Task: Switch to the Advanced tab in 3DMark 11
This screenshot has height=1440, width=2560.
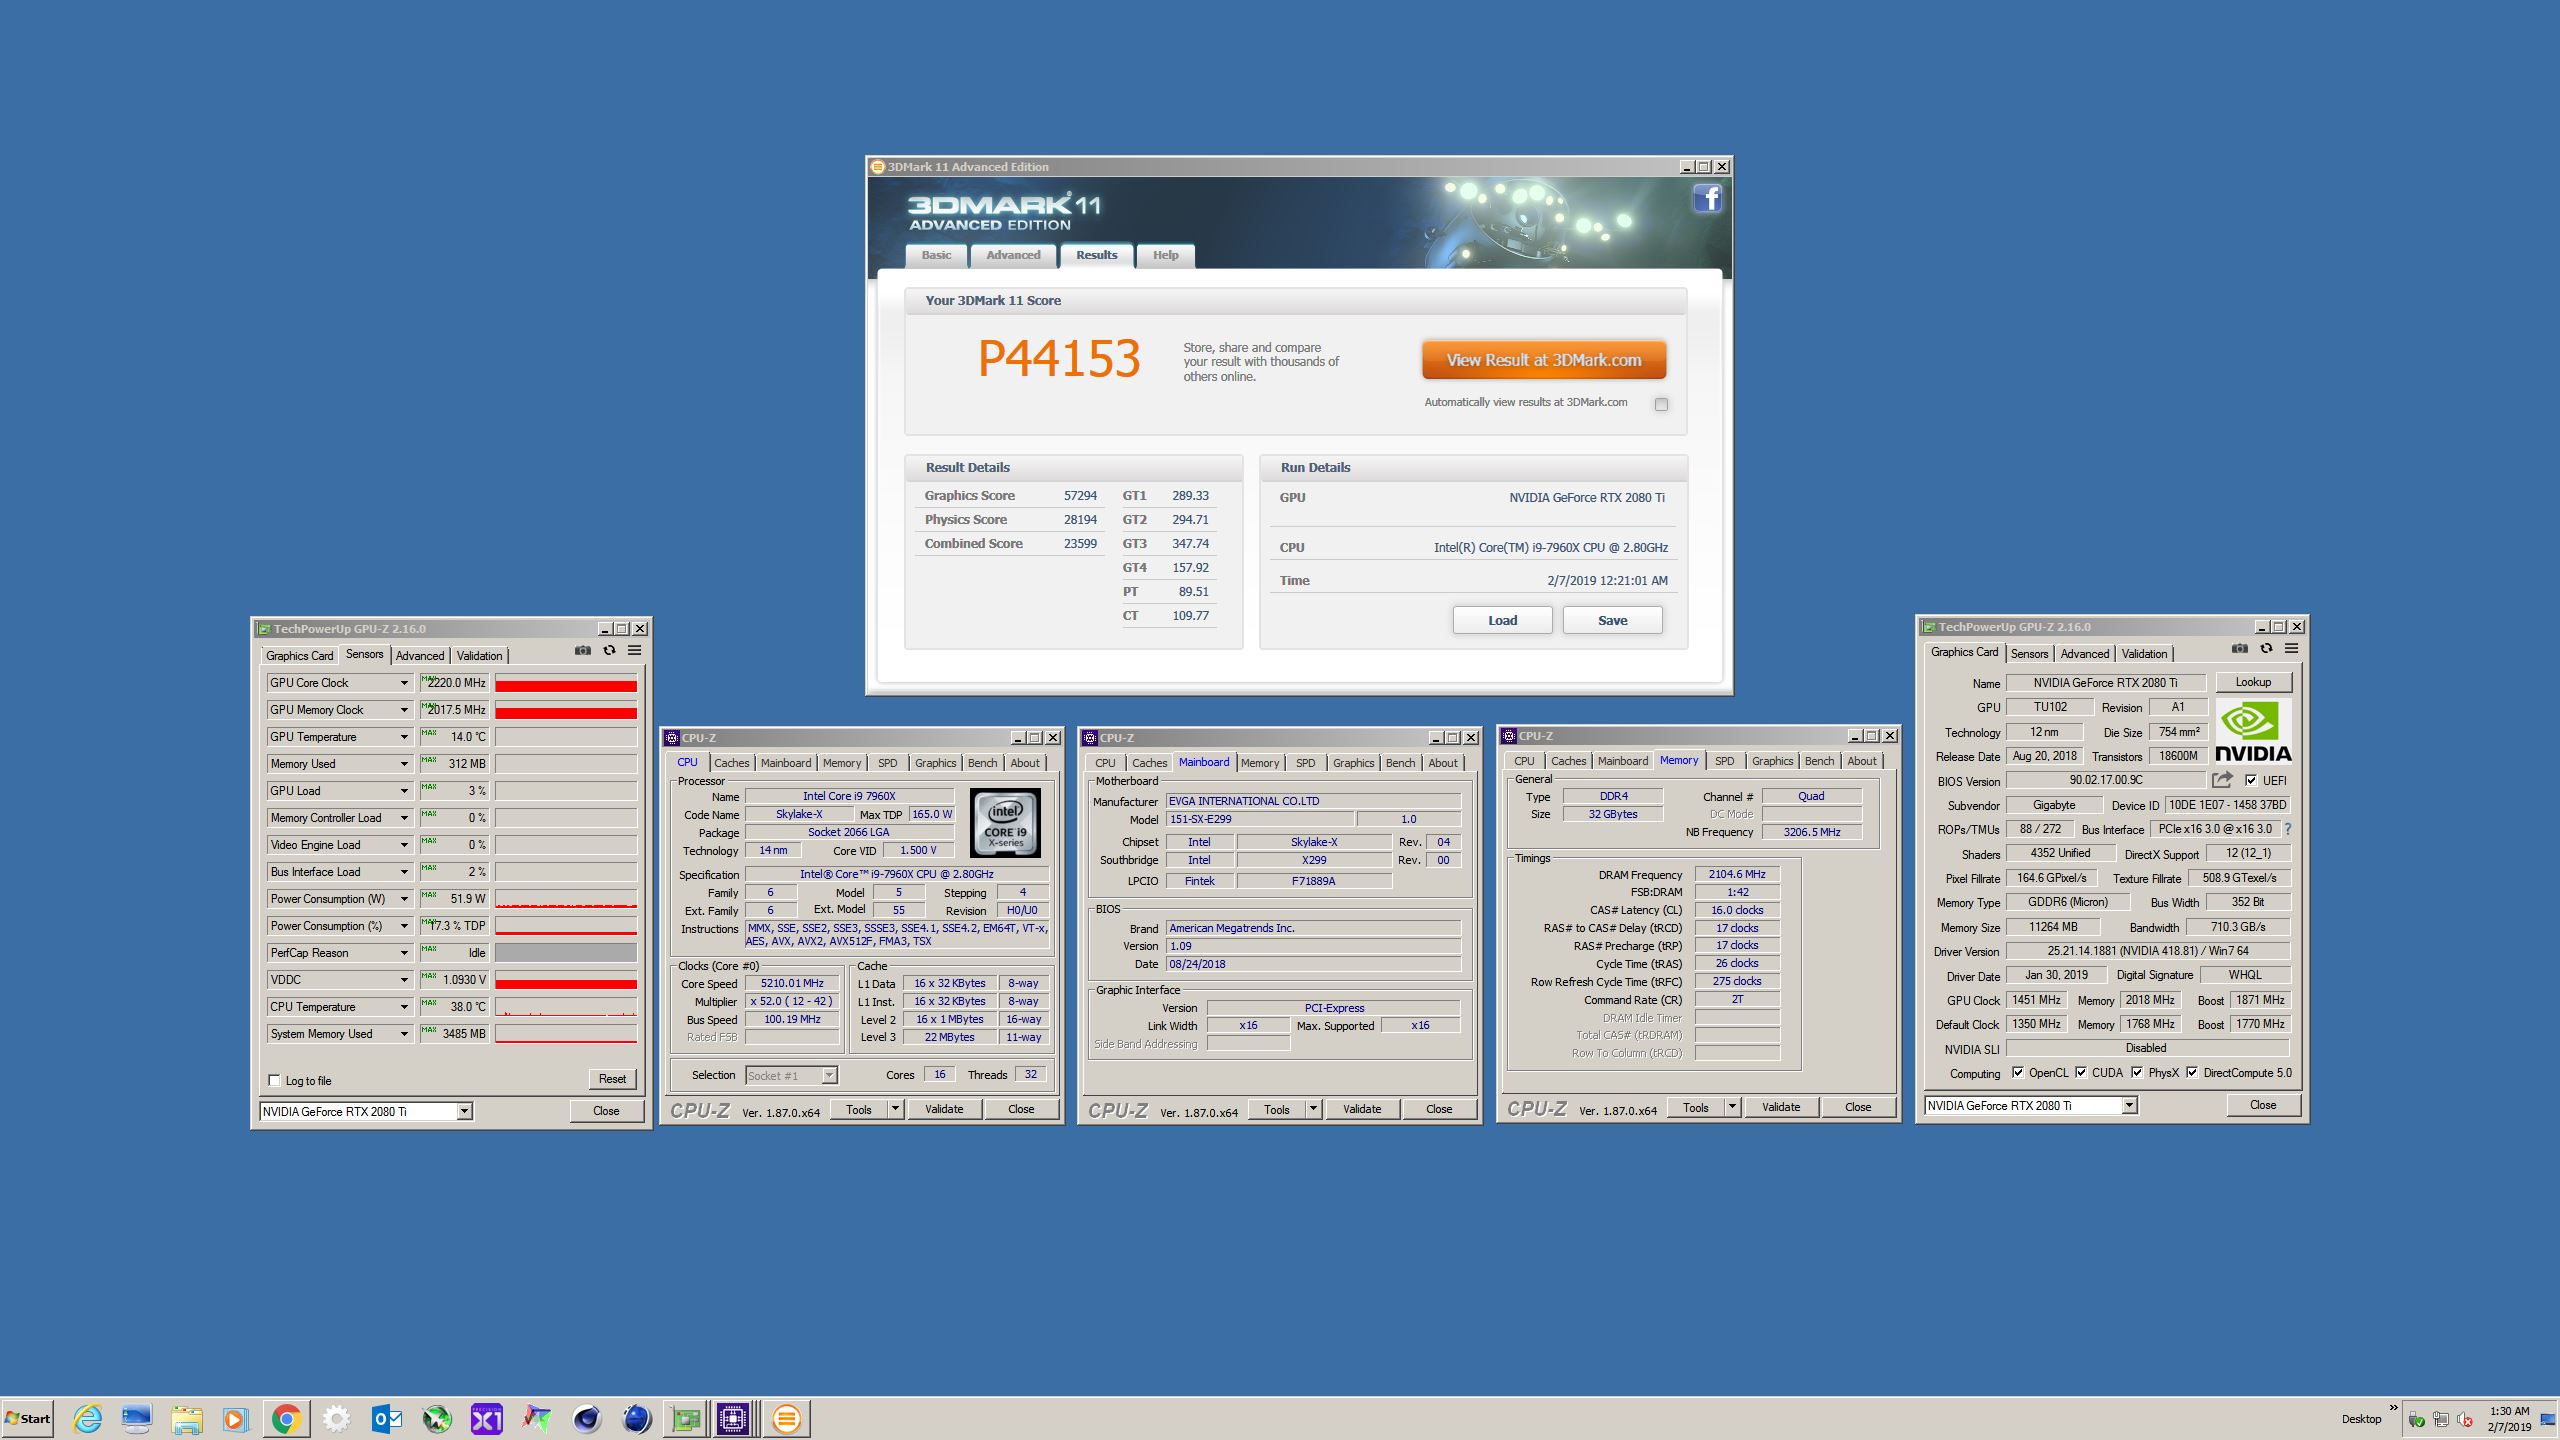Action: [x=1013, y=255]
